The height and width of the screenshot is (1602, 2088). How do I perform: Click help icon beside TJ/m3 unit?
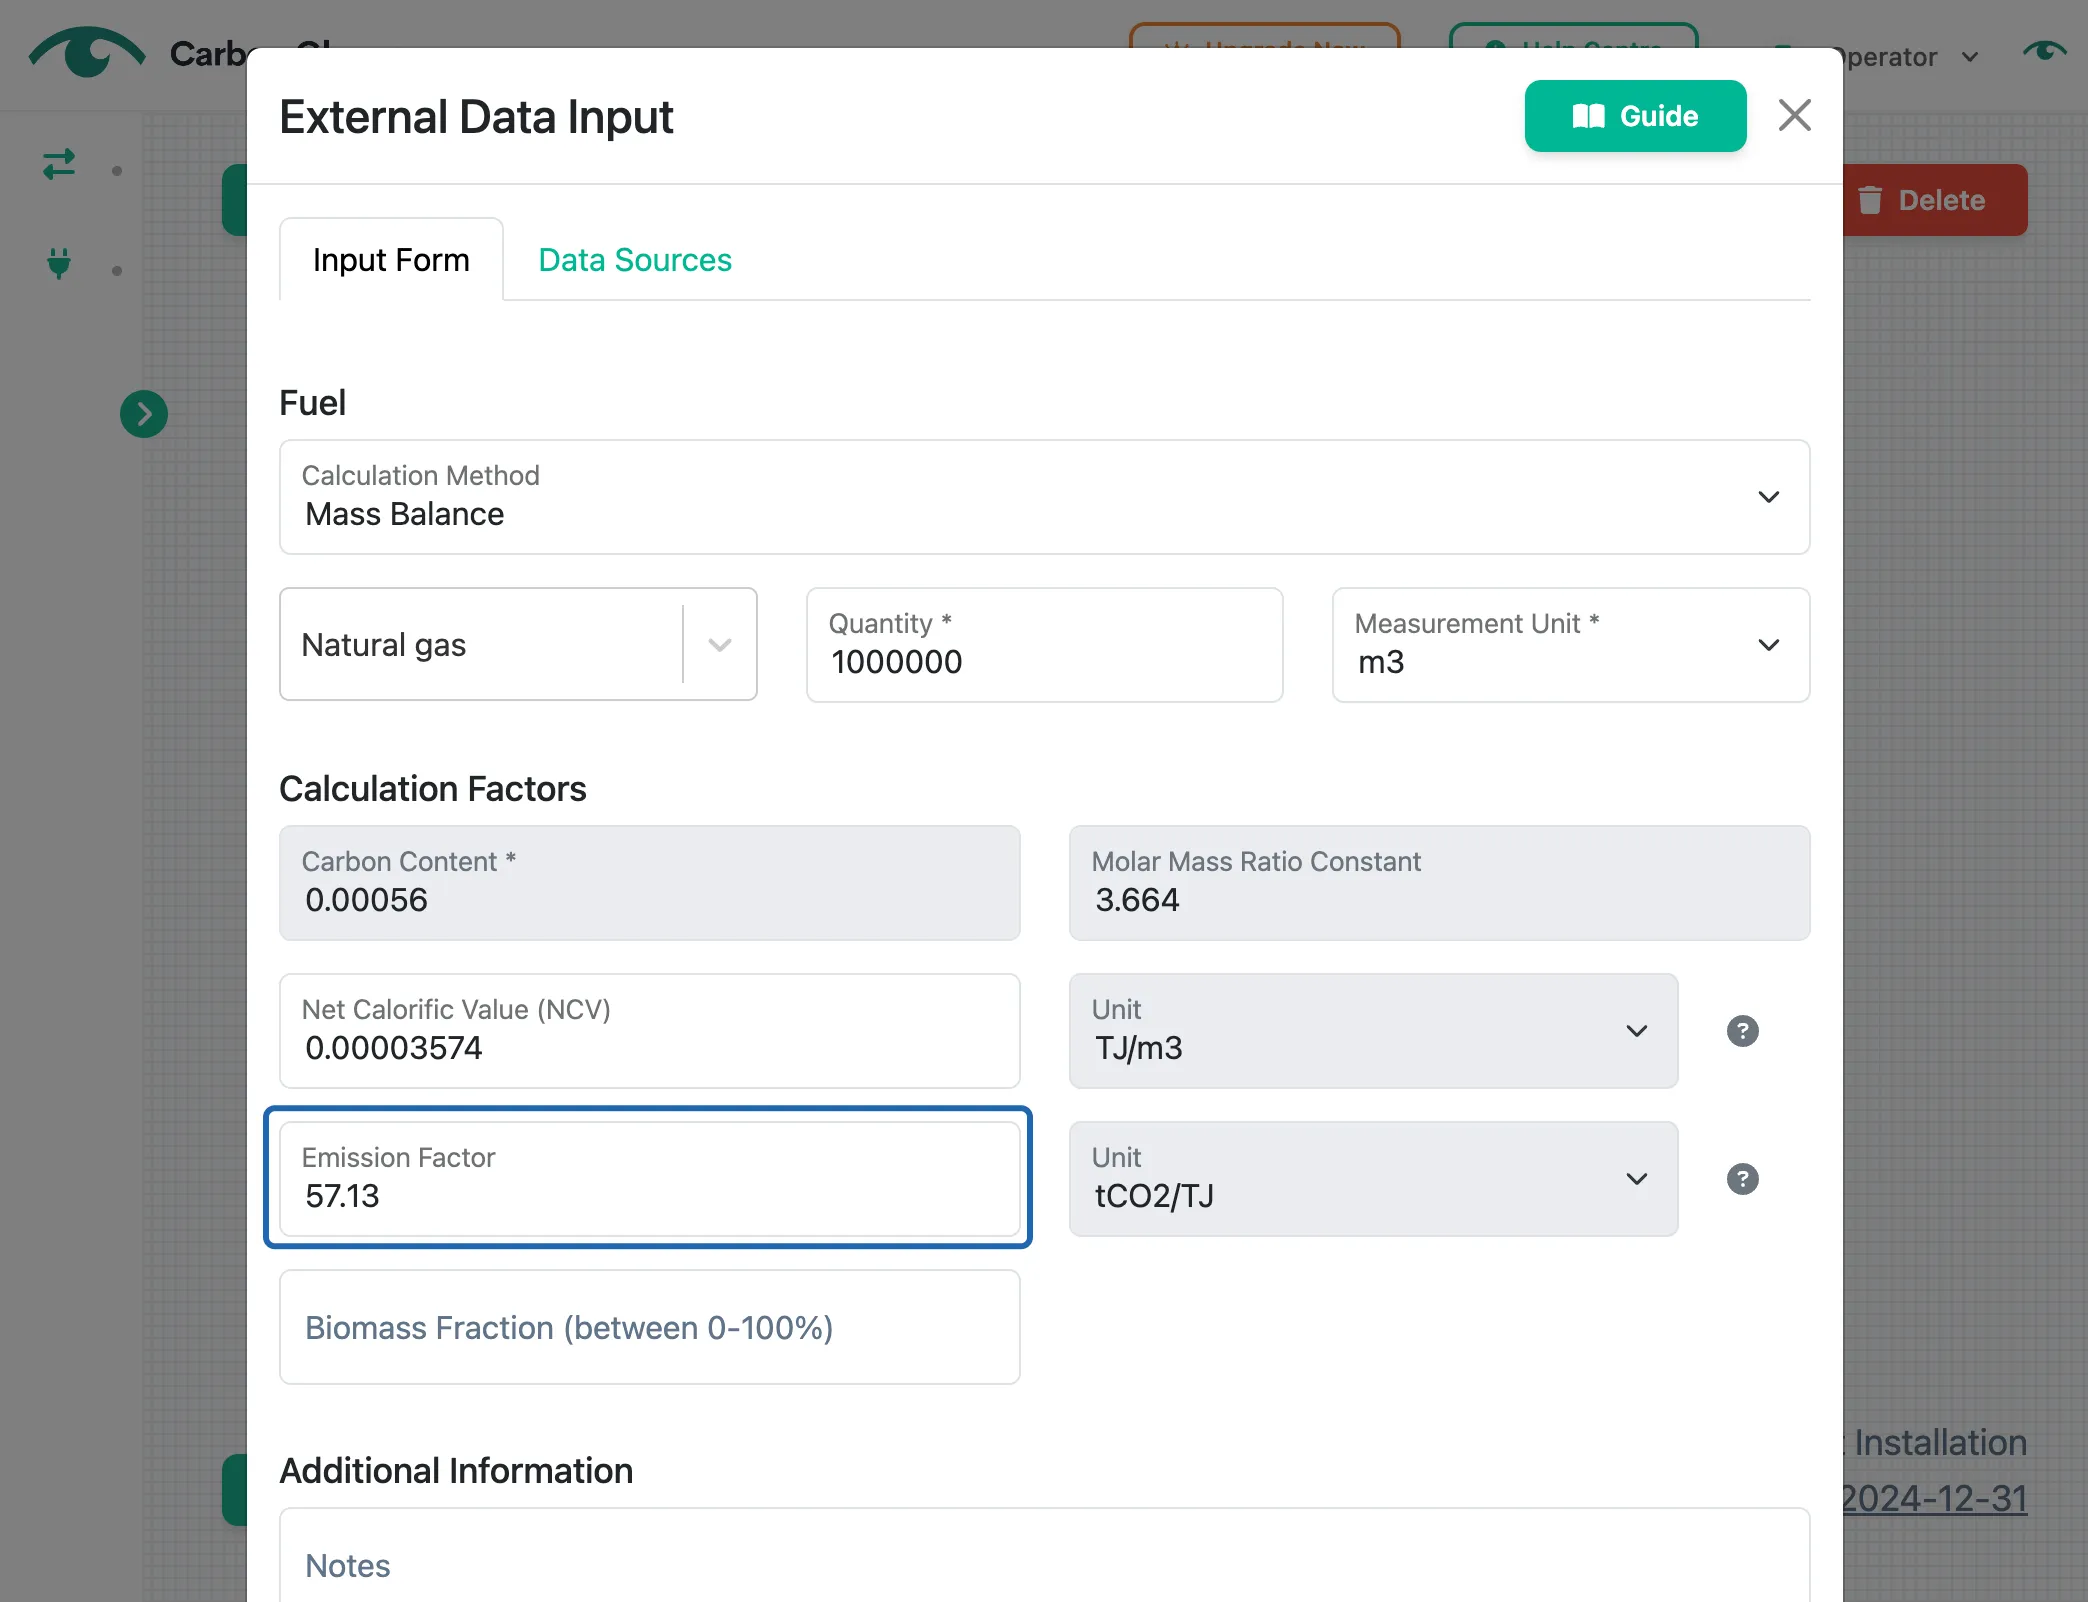click(1743, 1031)
